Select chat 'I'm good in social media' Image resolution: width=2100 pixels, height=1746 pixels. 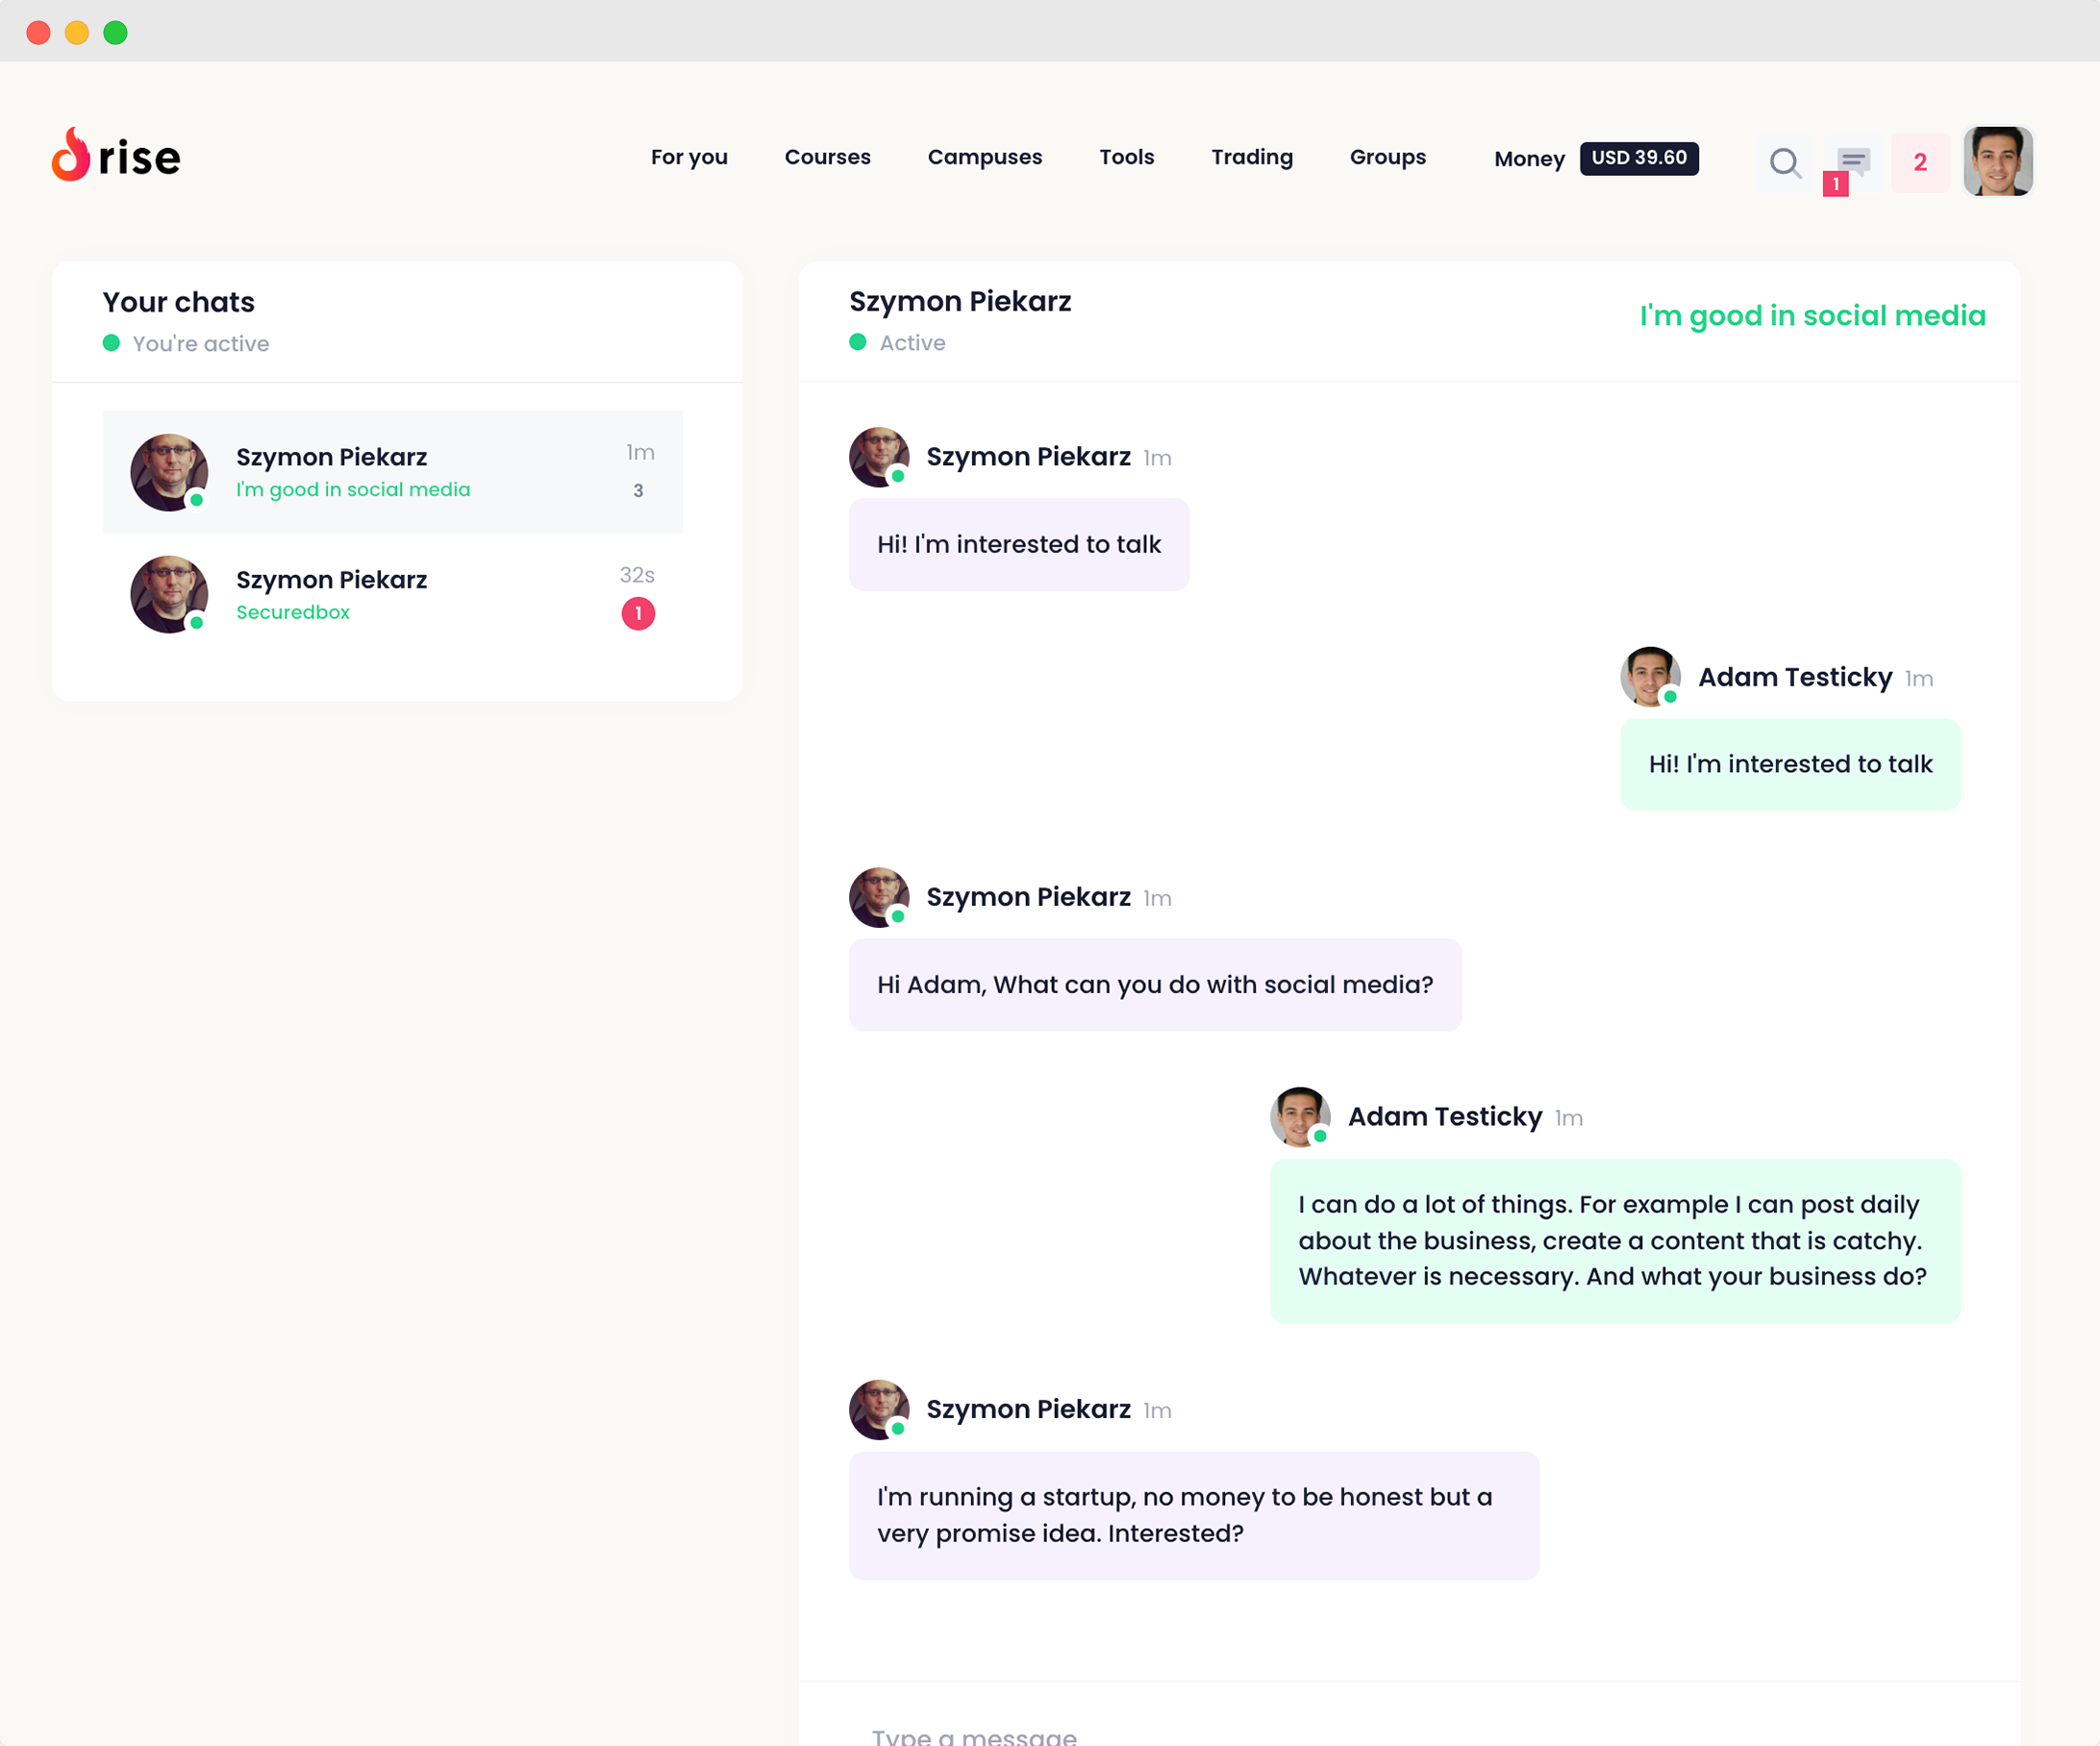(392, 471)
